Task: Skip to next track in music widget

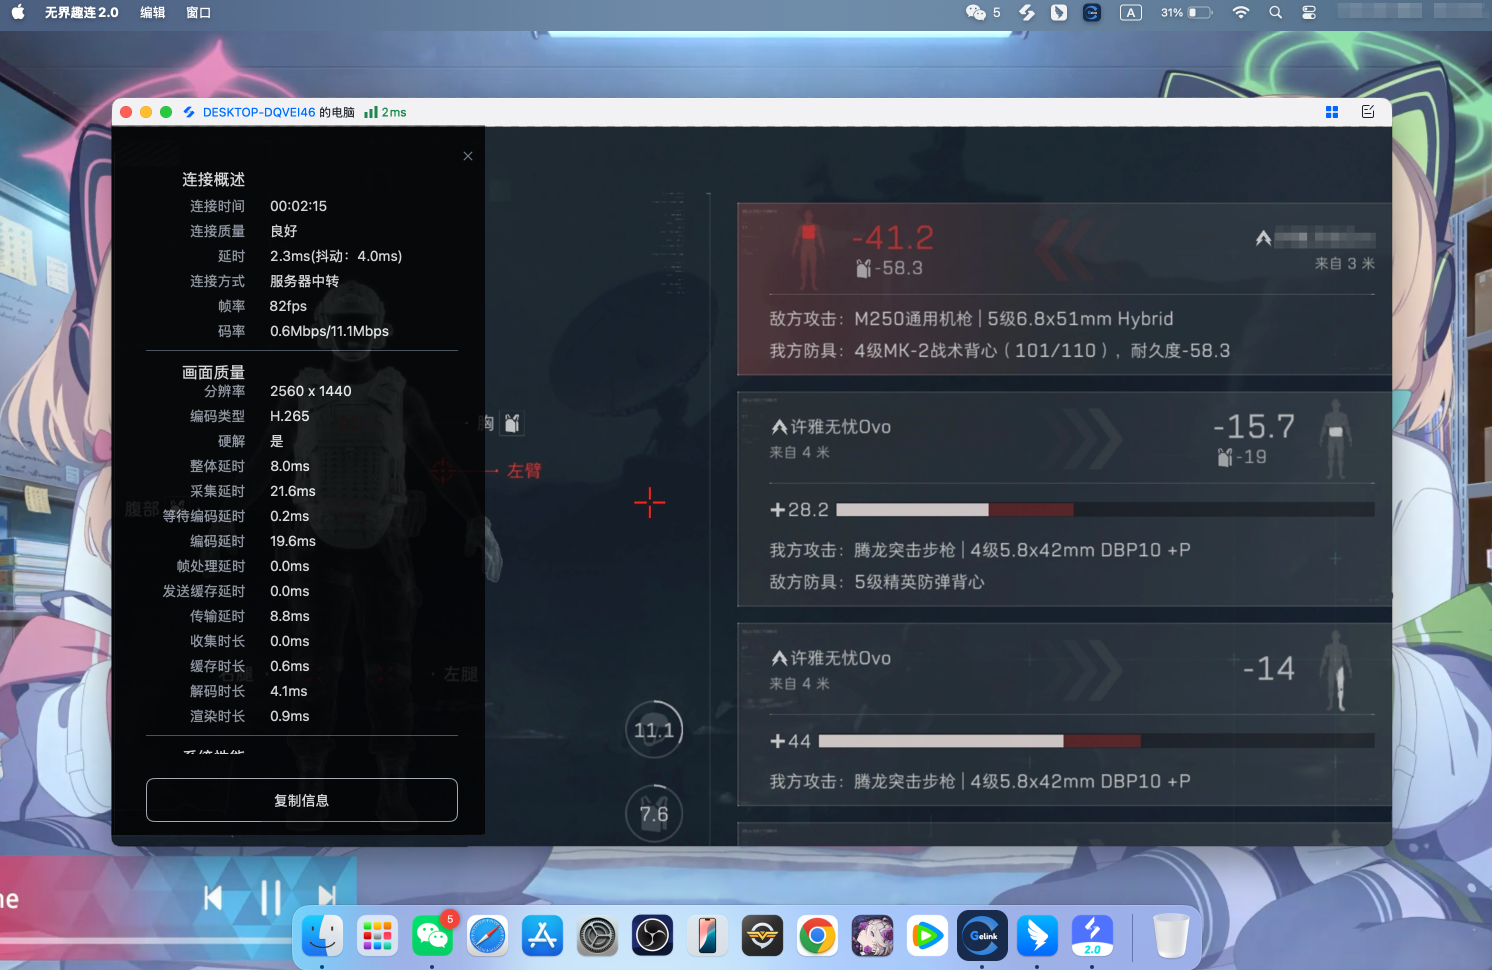Action: pos(327,898)
